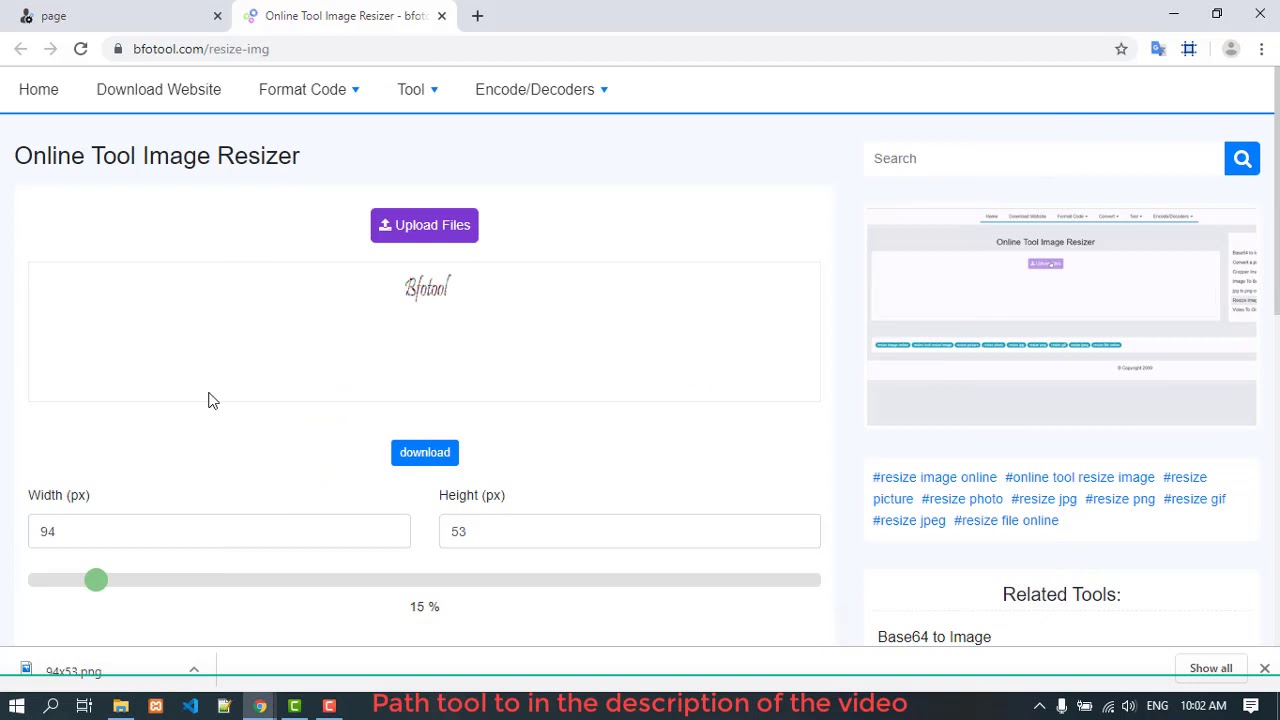
Task: Close the downloads bar
Action: 1264,668
